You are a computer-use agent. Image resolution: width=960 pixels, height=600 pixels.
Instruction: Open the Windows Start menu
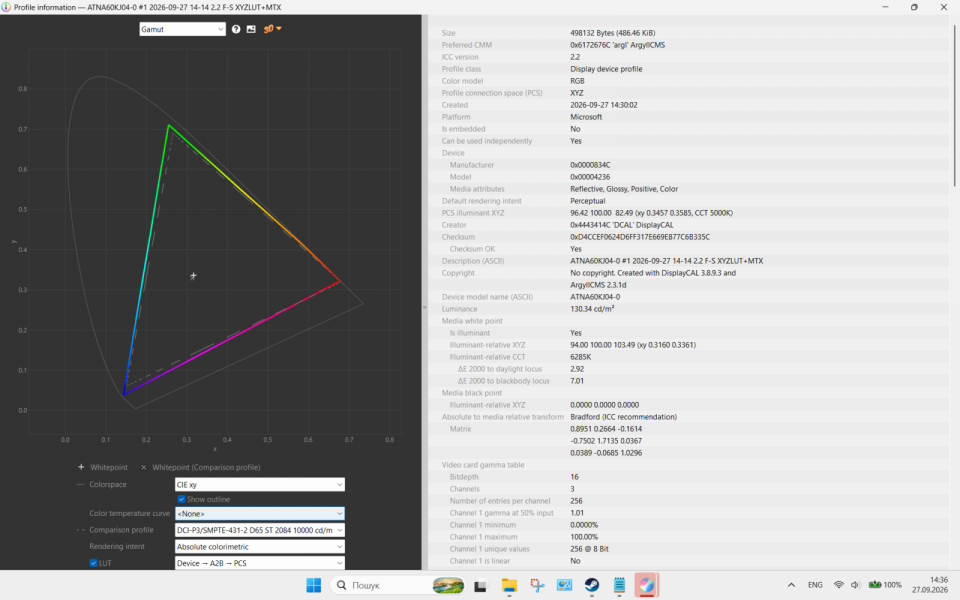[x=313, y=585]
